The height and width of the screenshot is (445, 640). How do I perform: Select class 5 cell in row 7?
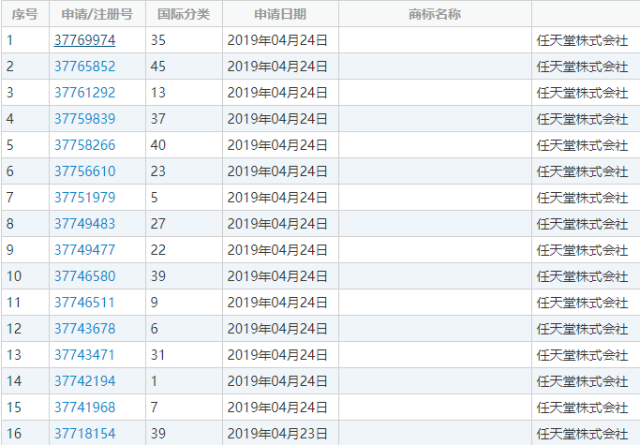coord(184,198)
